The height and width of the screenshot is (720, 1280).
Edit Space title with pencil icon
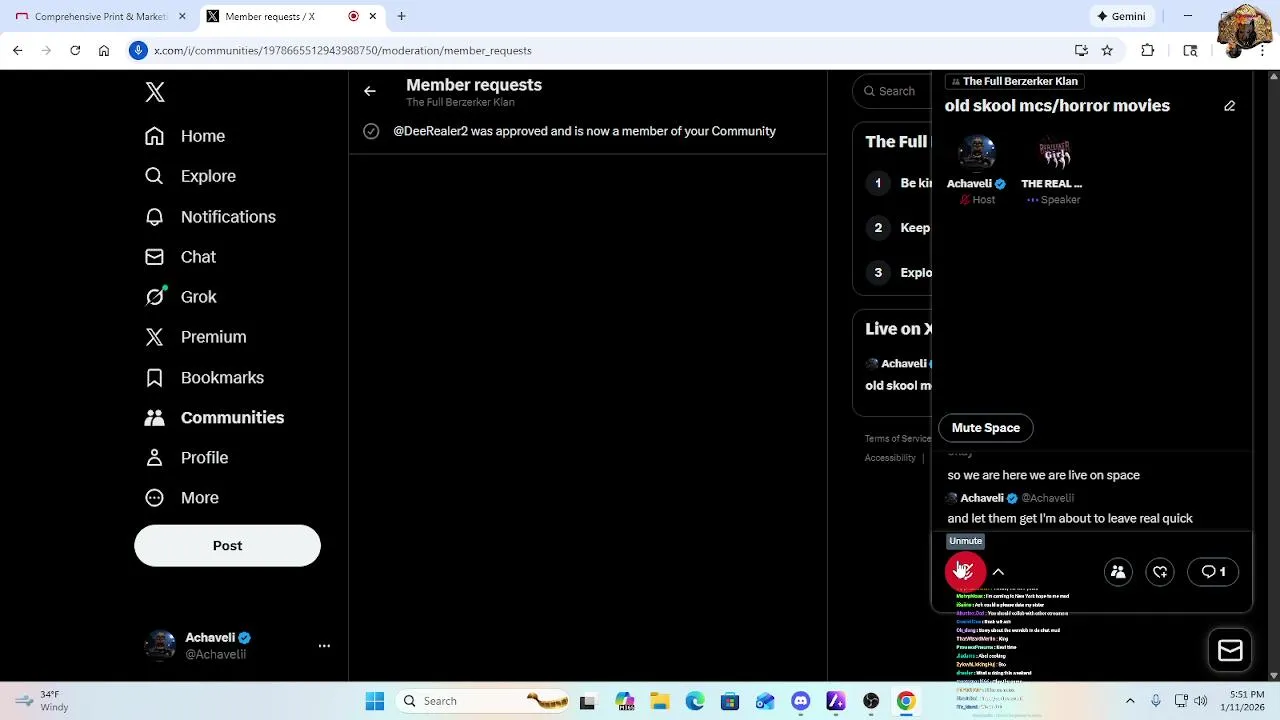coord(1230,106)
